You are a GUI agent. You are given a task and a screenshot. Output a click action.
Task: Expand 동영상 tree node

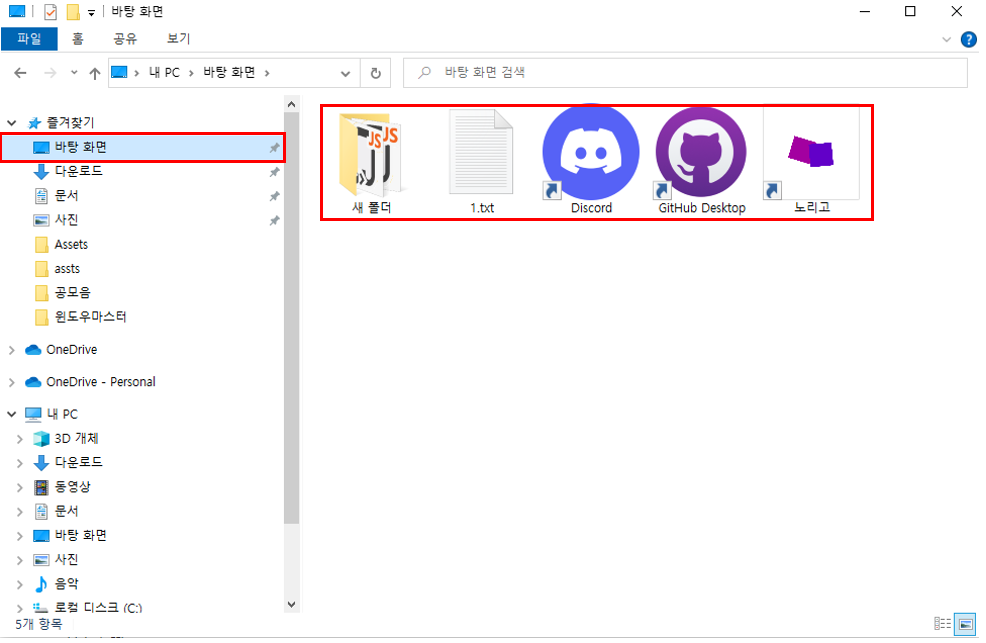pos(19,487)
